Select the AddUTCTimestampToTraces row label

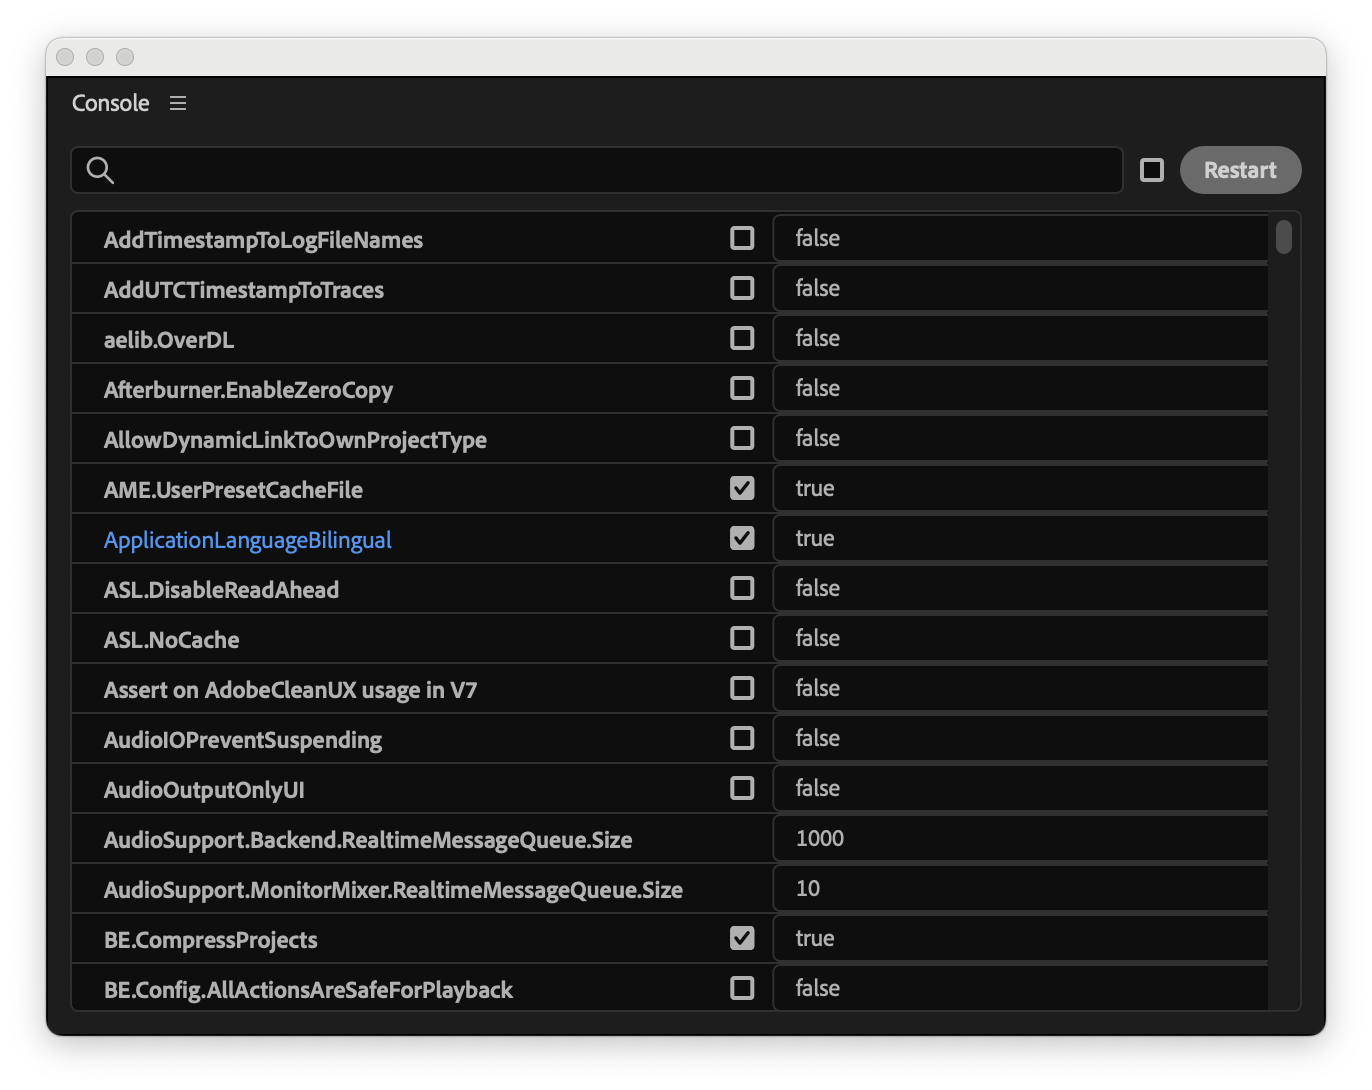(244, 290)
